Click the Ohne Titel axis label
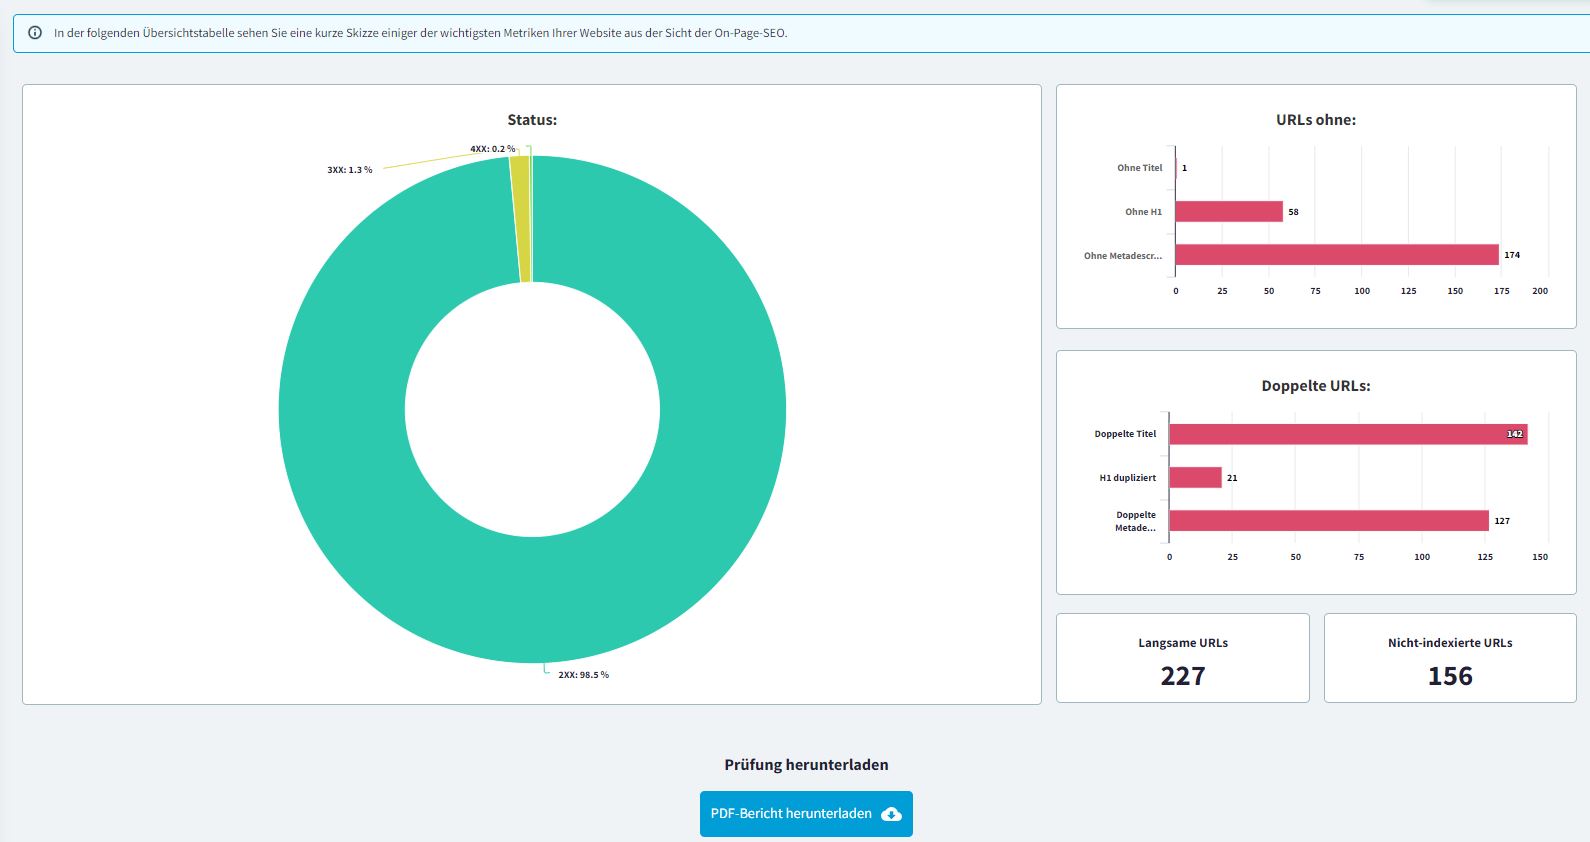The width and height of the screenshot is (1590, 842). tap(1139, 168)
